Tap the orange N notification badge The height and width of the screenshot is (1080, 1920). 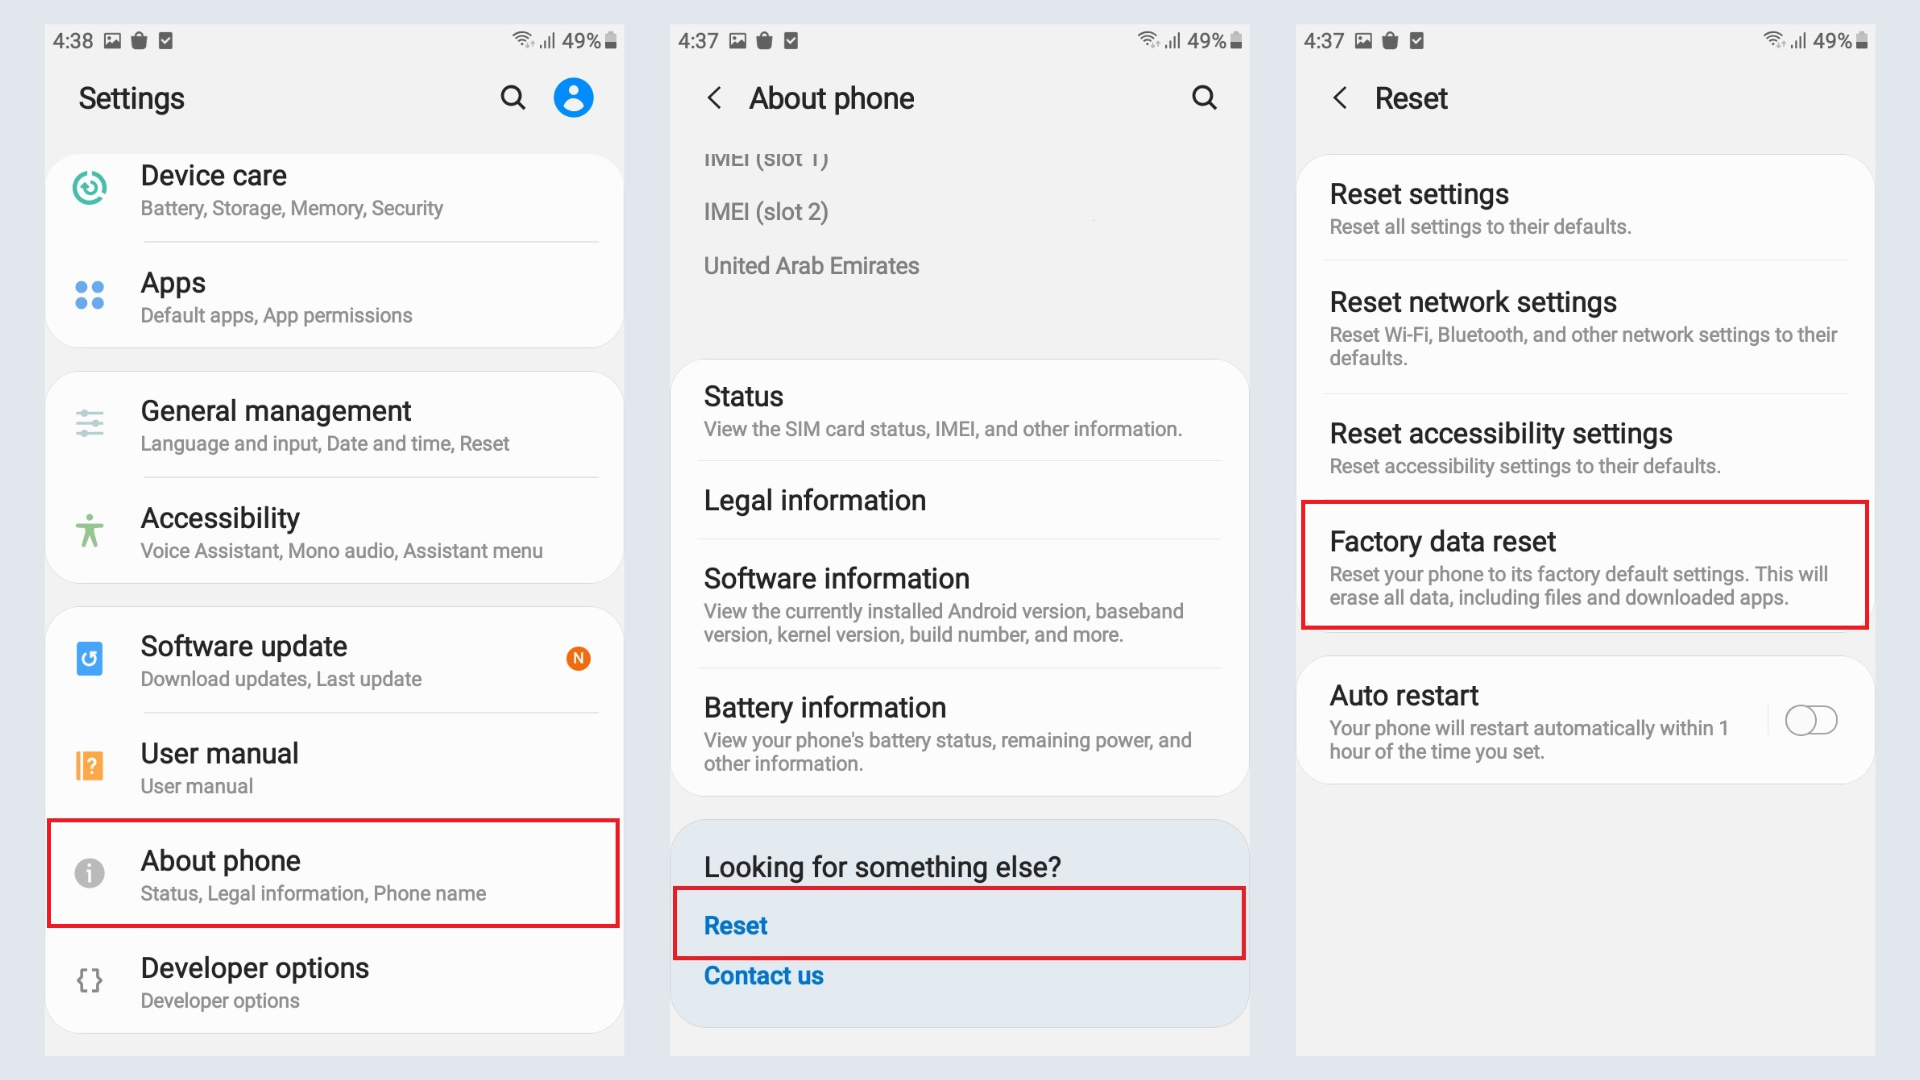point(578,658)
